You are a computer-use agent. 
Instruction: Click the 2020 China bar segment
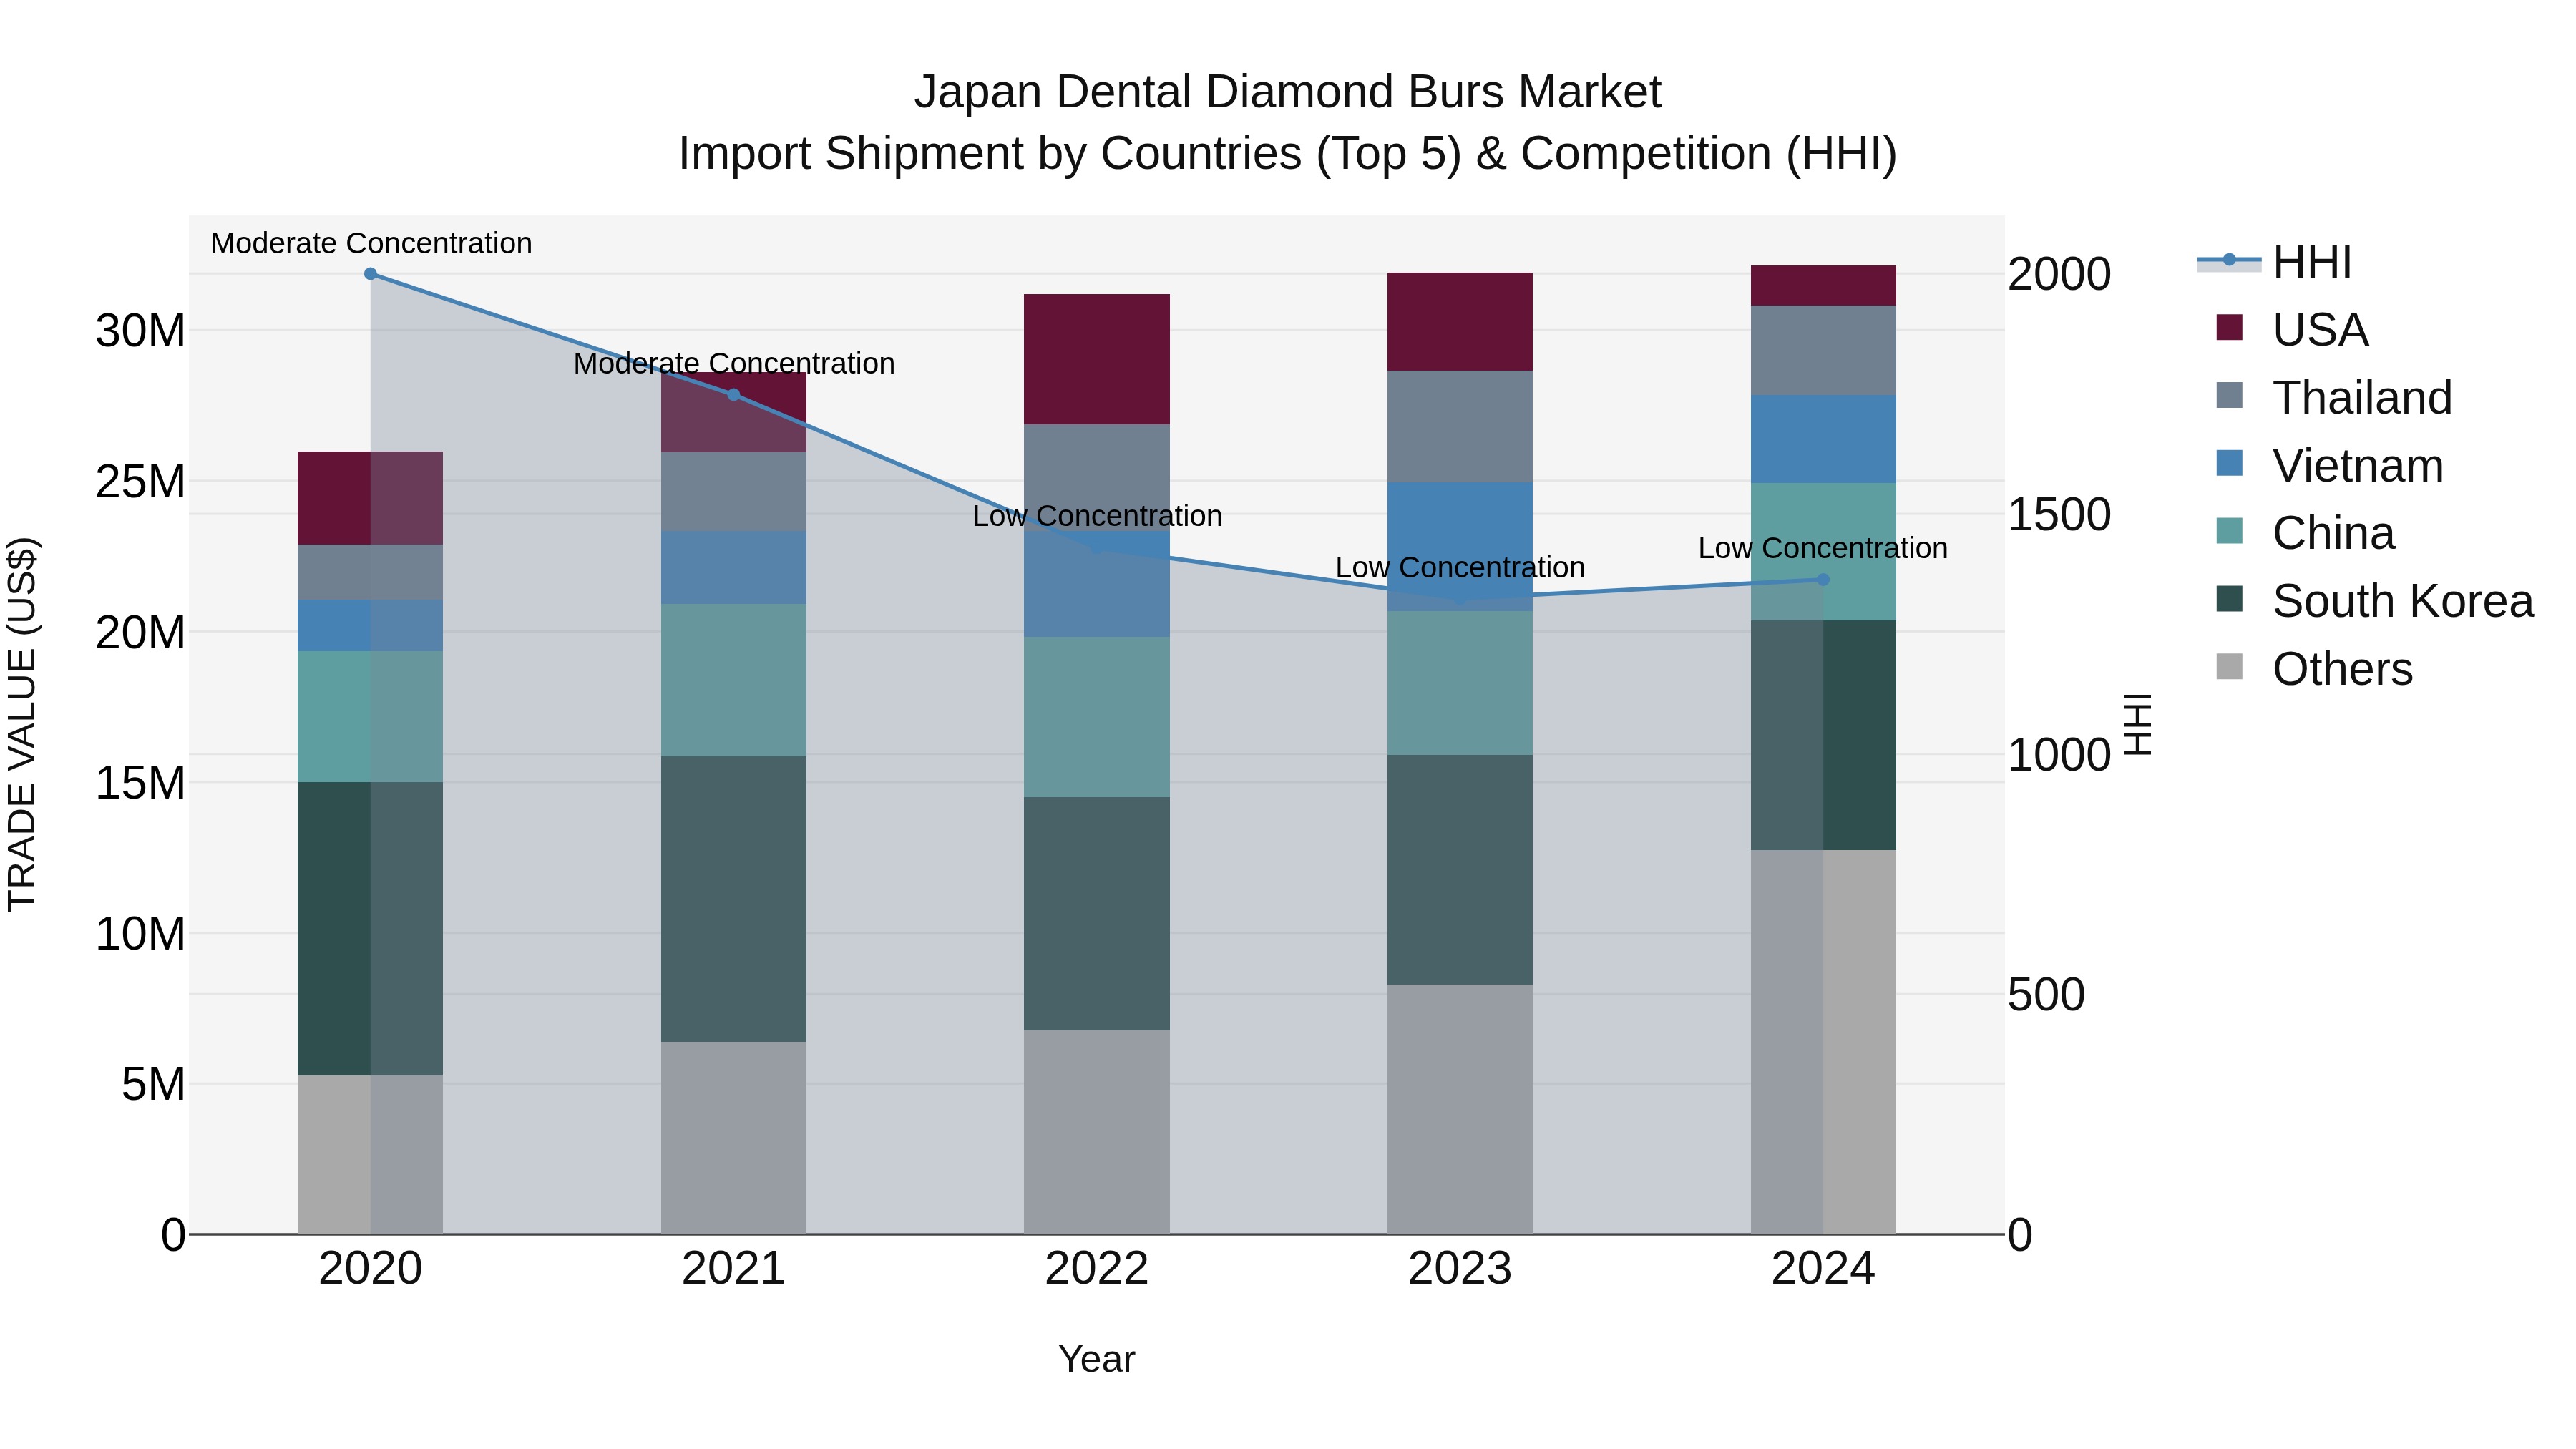coord(370,717)
